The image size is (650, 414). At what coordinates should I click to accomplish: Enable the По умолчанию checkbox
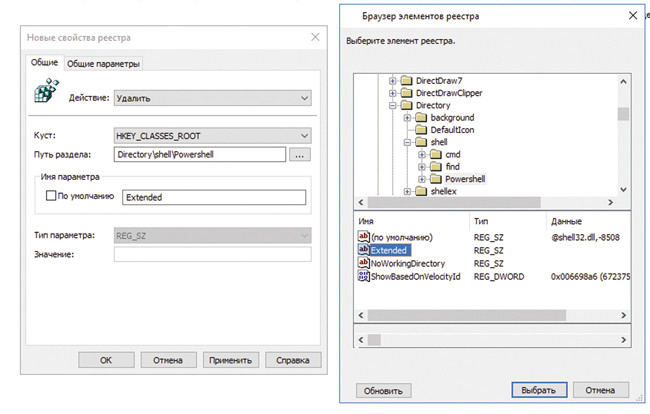tap(50, 196)
